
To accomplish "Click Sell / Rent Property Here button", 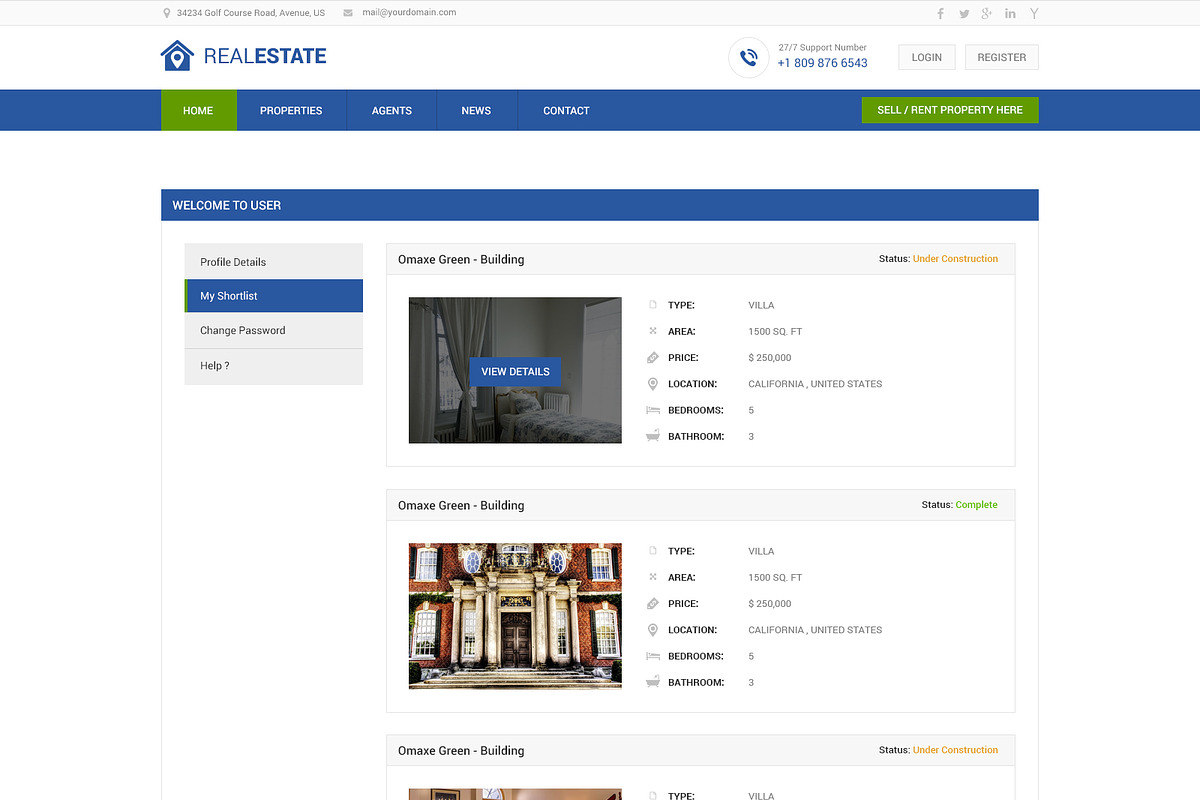I will tap(950, 110).
